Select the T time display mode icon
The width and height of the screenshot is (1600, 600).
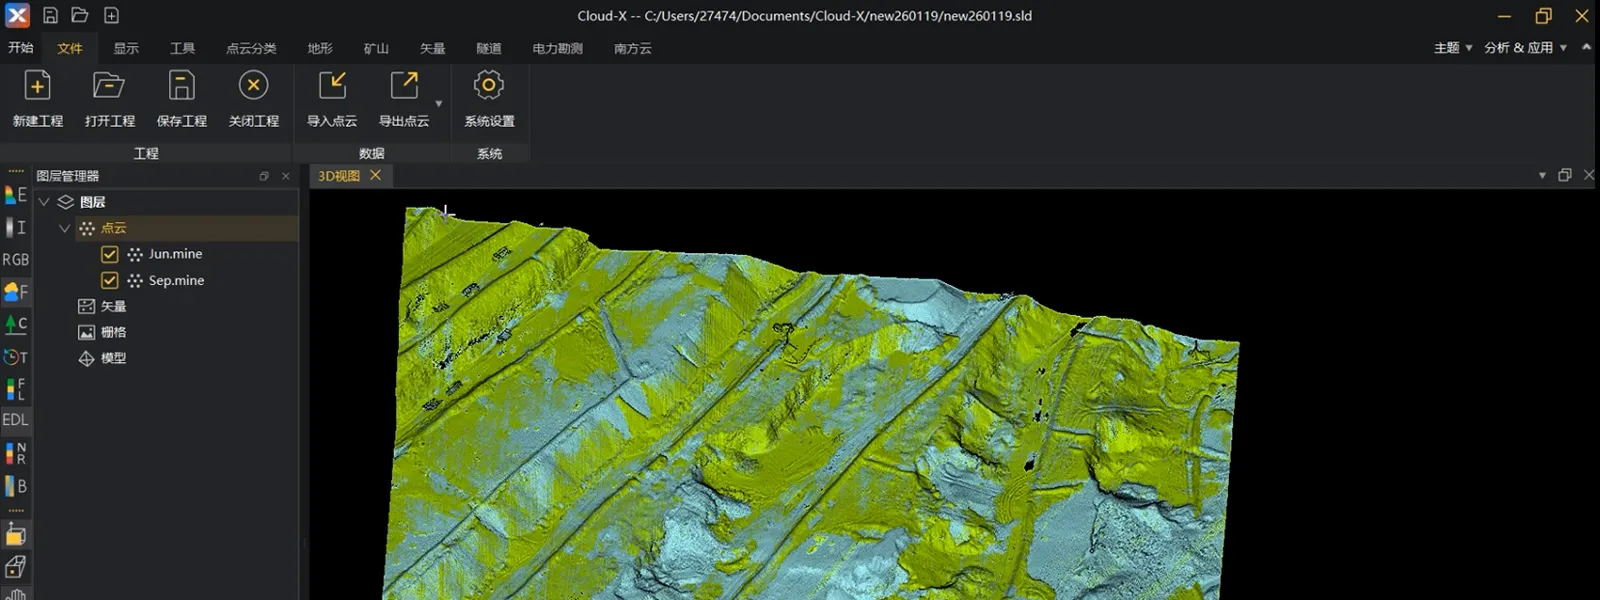[x=15, y=356]
